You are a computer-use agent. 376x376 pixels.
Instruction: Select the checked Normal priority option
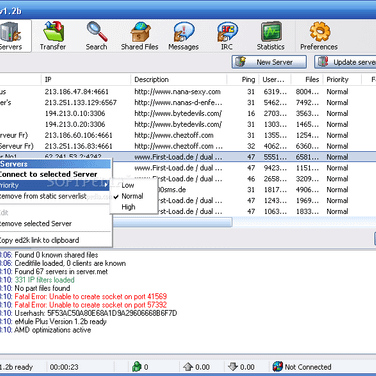pos(135,196)
